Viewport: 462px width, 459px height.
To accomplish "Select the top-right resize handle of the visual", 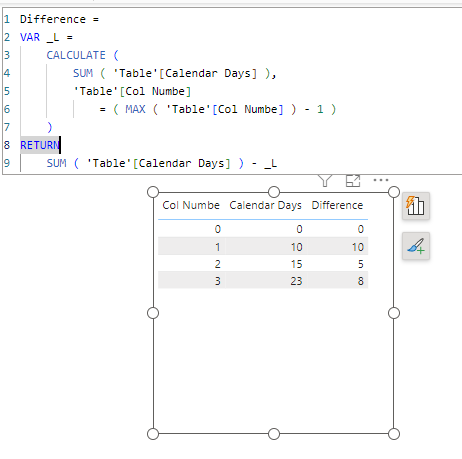I will coord(394,192).
